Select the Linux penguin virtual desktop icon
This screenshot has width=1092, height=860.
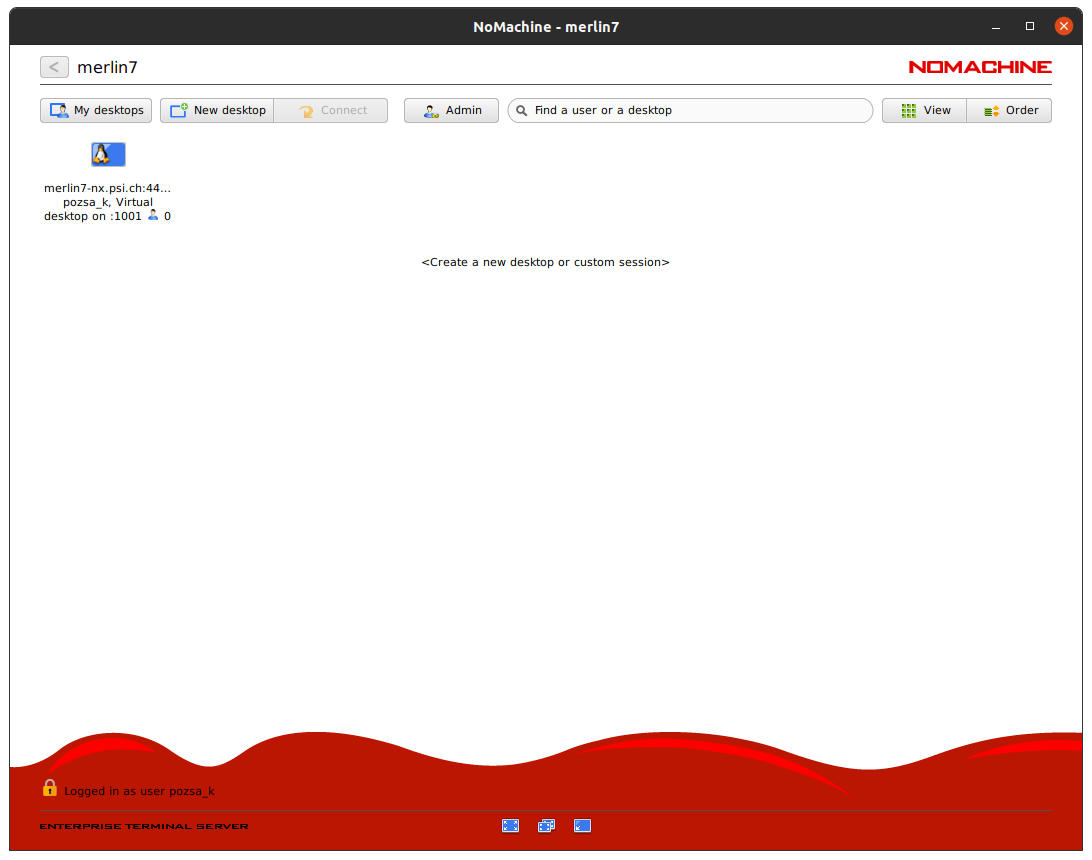pyautogui.click(x=108, y=154)
